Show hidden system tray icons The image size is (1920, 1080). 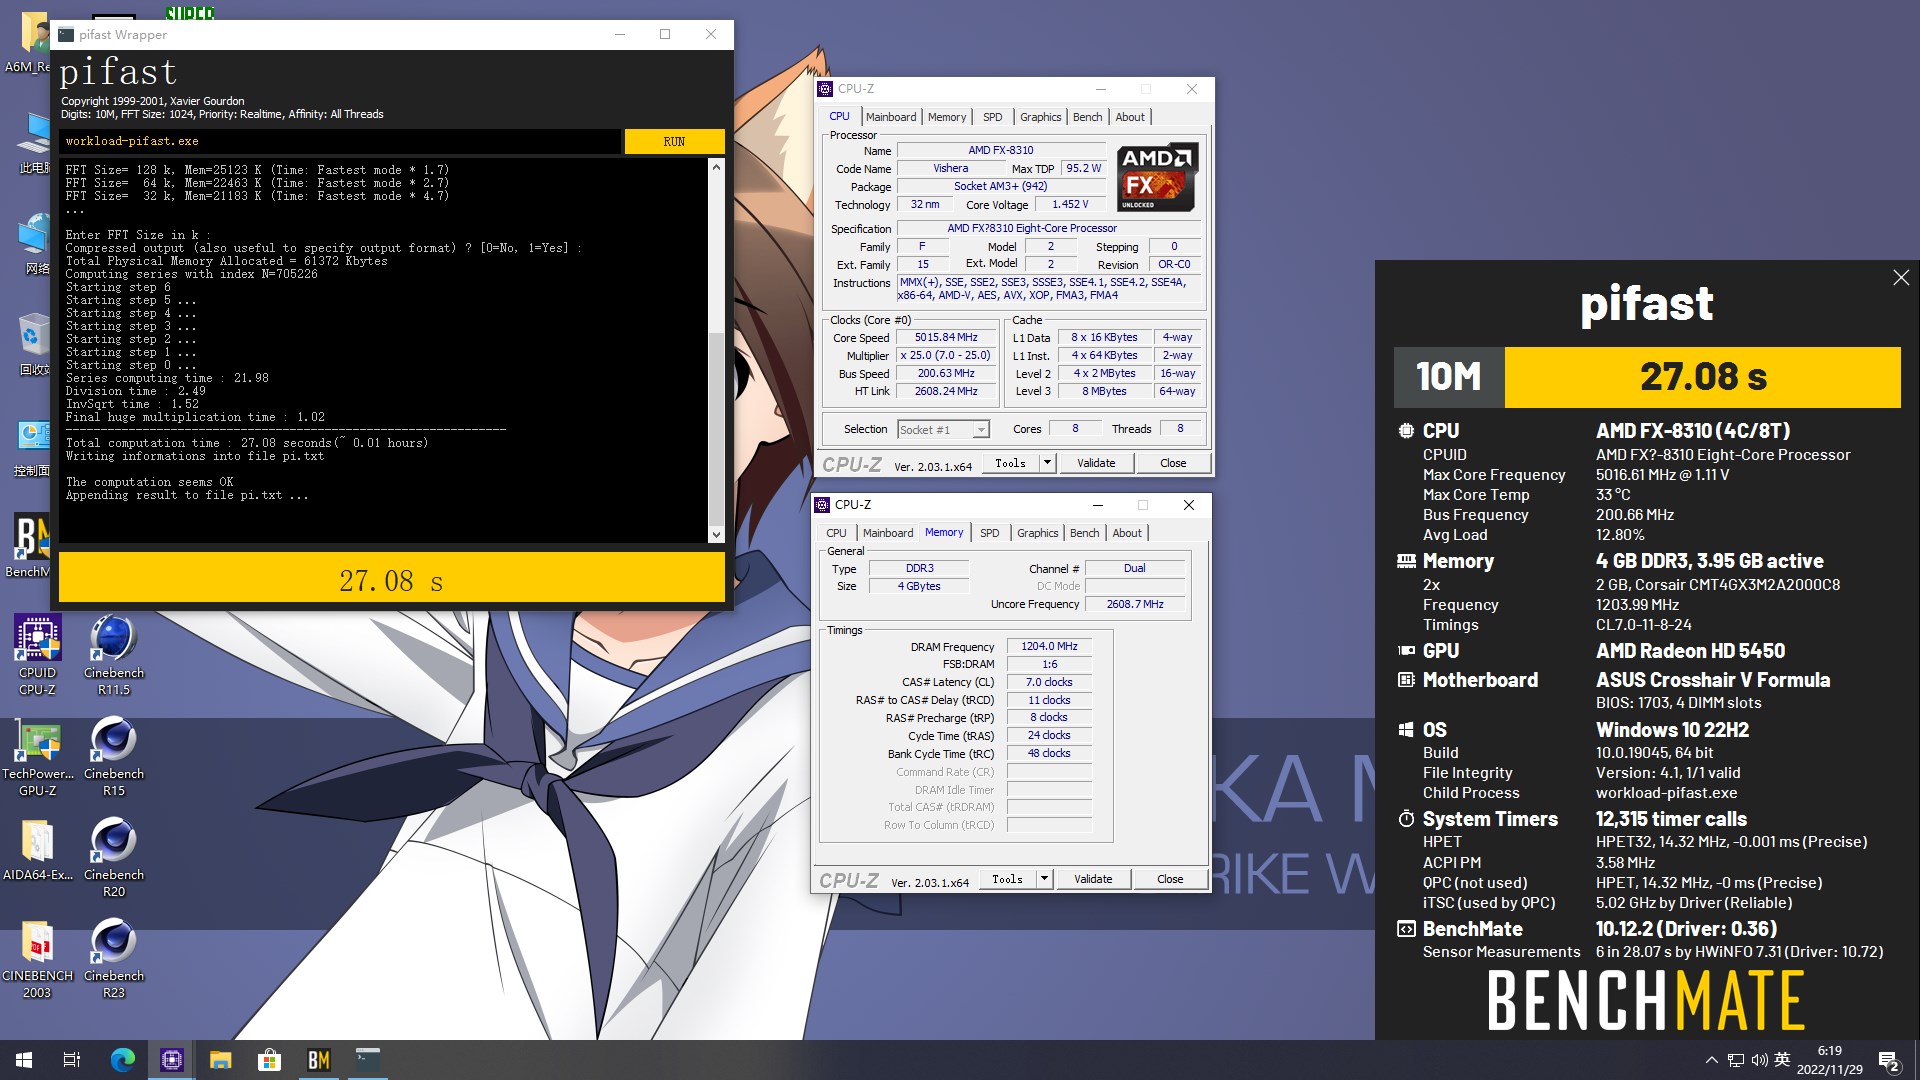click(x=1712, y=1060)
